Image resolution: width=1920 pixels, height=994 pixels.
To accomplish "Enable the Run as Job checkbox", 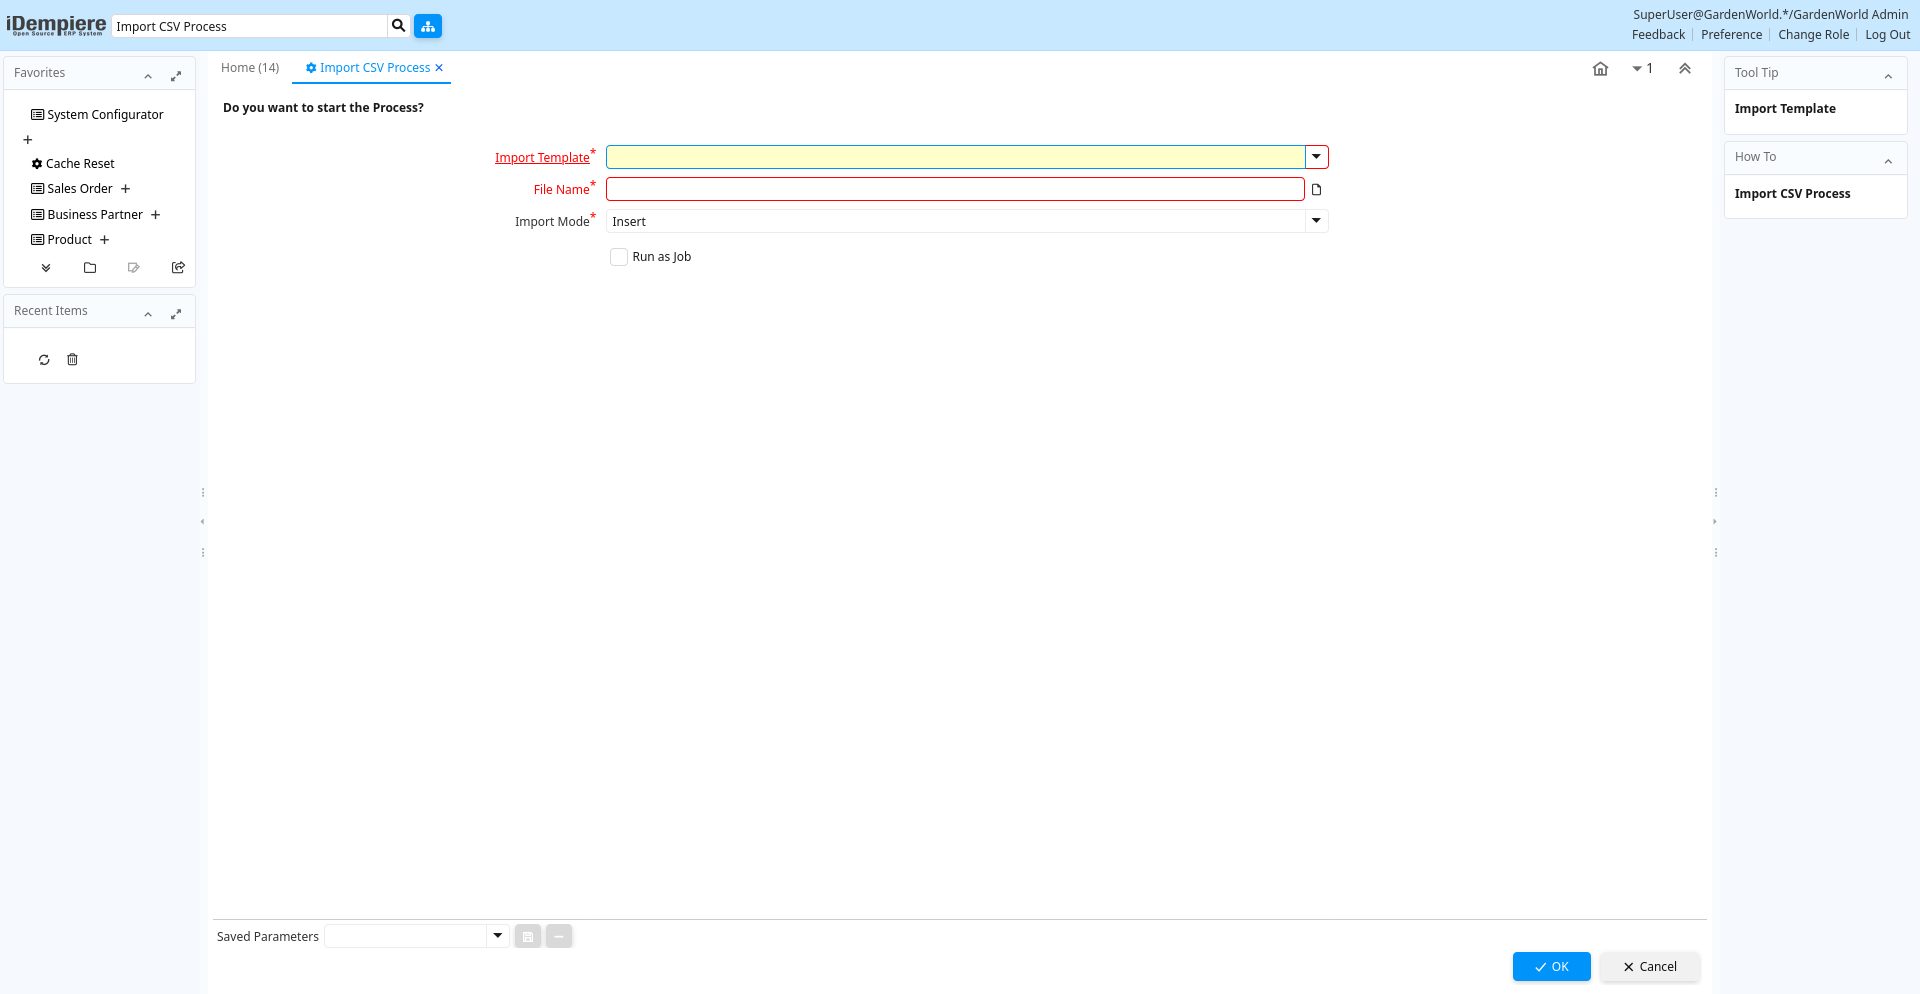I will click(x=619, y=257).
